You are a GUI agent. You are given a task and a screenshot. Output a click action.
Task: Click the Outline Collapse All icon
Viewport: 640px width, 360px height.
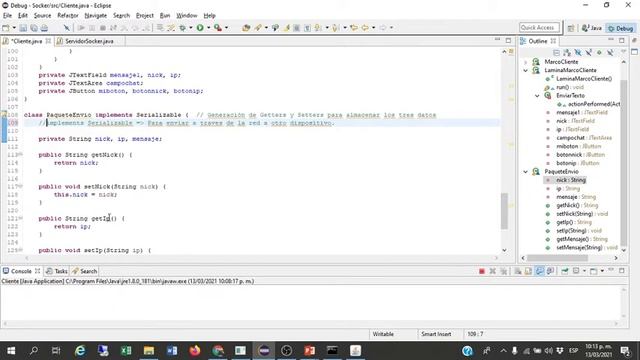point(556,53)
